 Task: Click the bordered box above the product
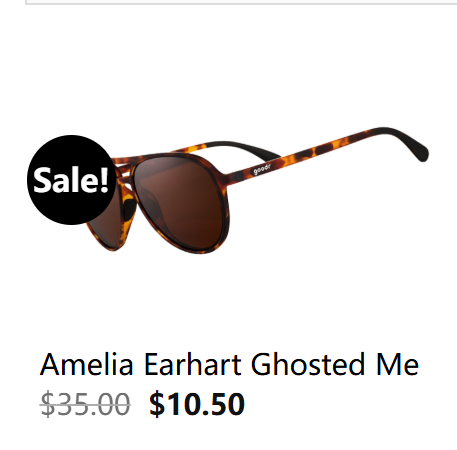[241, 2]
